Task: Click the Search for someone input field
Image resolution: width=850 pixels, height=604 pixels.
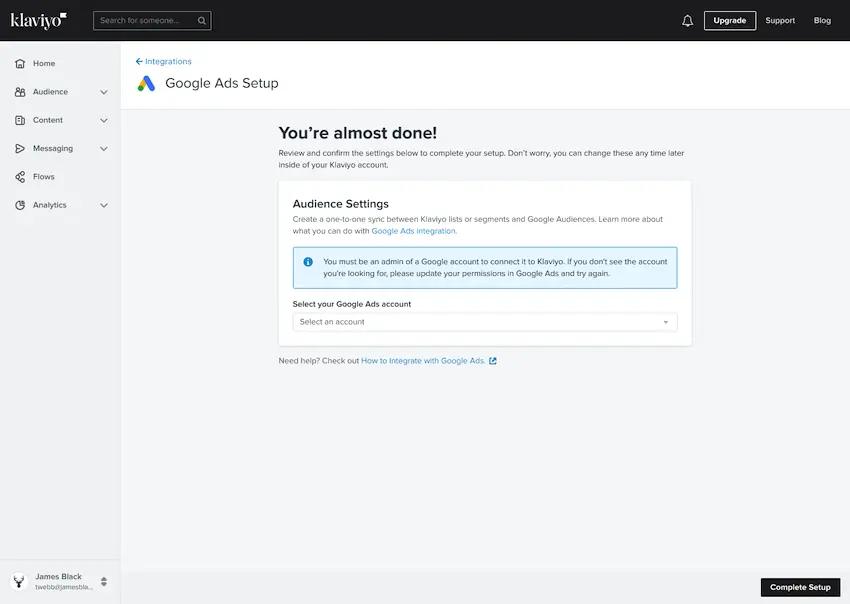Action: [x=140, y=19]
